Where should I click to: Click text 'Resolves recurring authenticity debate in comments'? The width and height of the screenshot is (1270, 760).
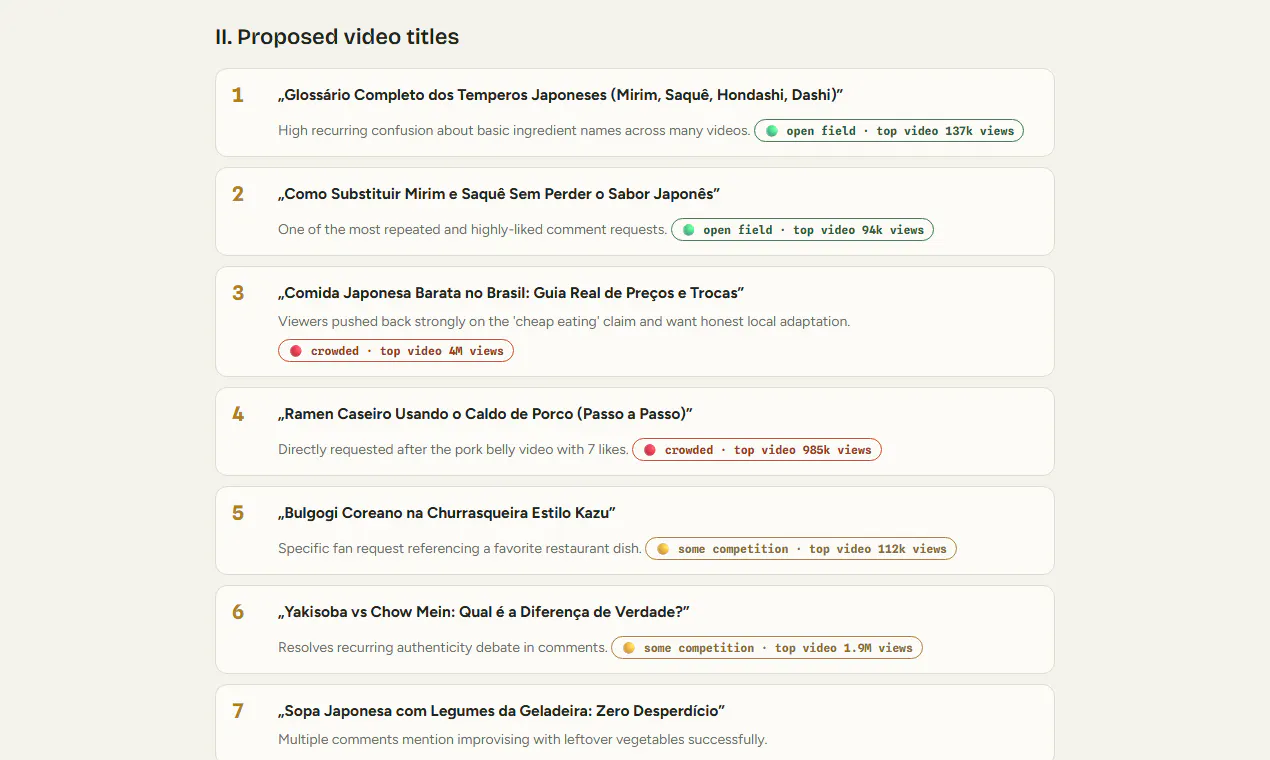tap(443, 648)
